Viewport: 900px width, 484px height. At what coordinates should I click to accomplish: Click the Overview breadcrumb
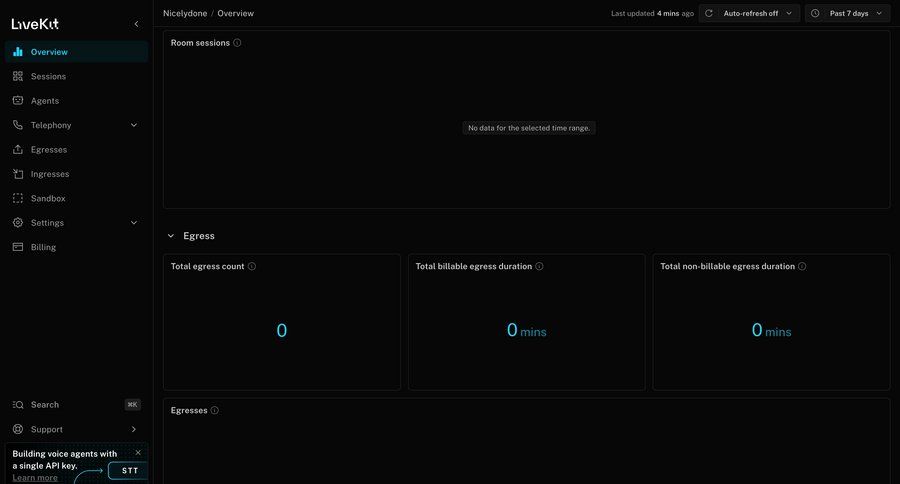click(x=235, y=13)
